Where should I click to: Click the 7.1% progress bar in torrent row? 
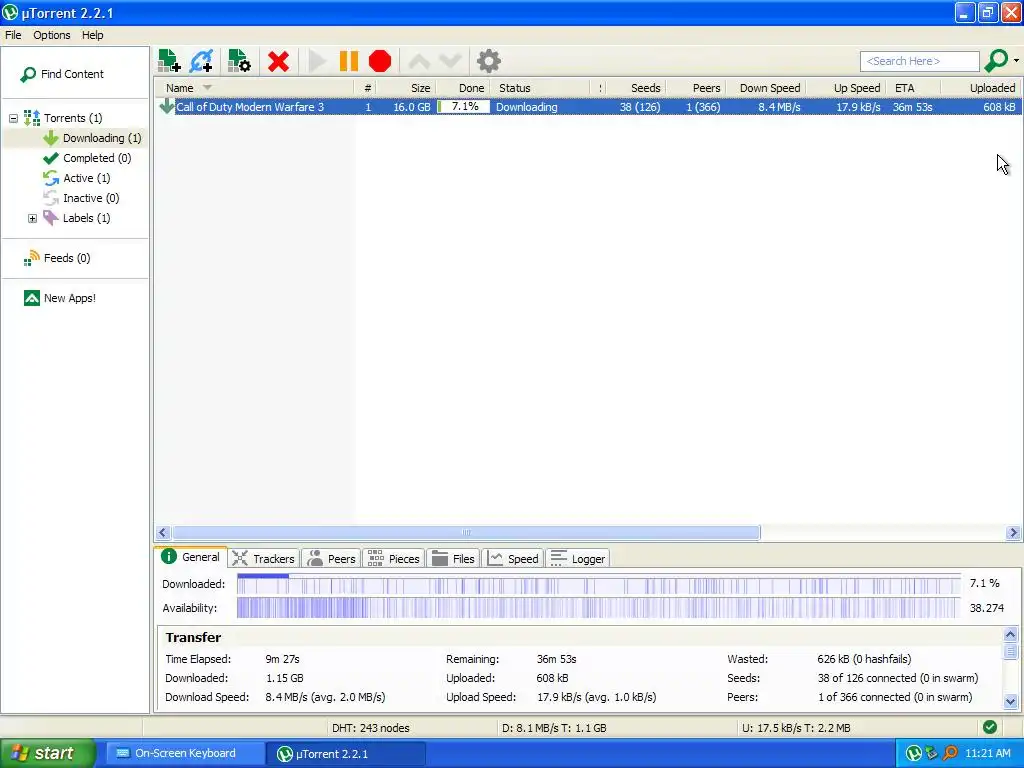[463, 107]
